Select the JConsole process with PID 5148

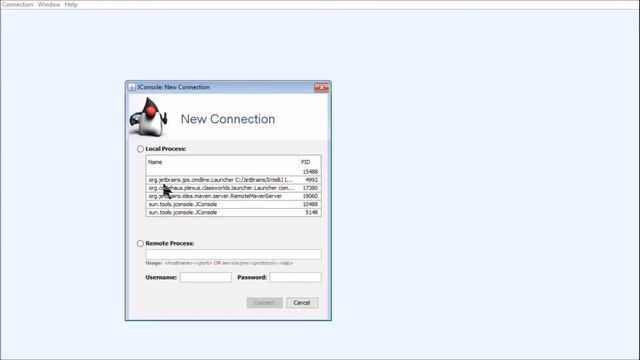tap(233, 212)
